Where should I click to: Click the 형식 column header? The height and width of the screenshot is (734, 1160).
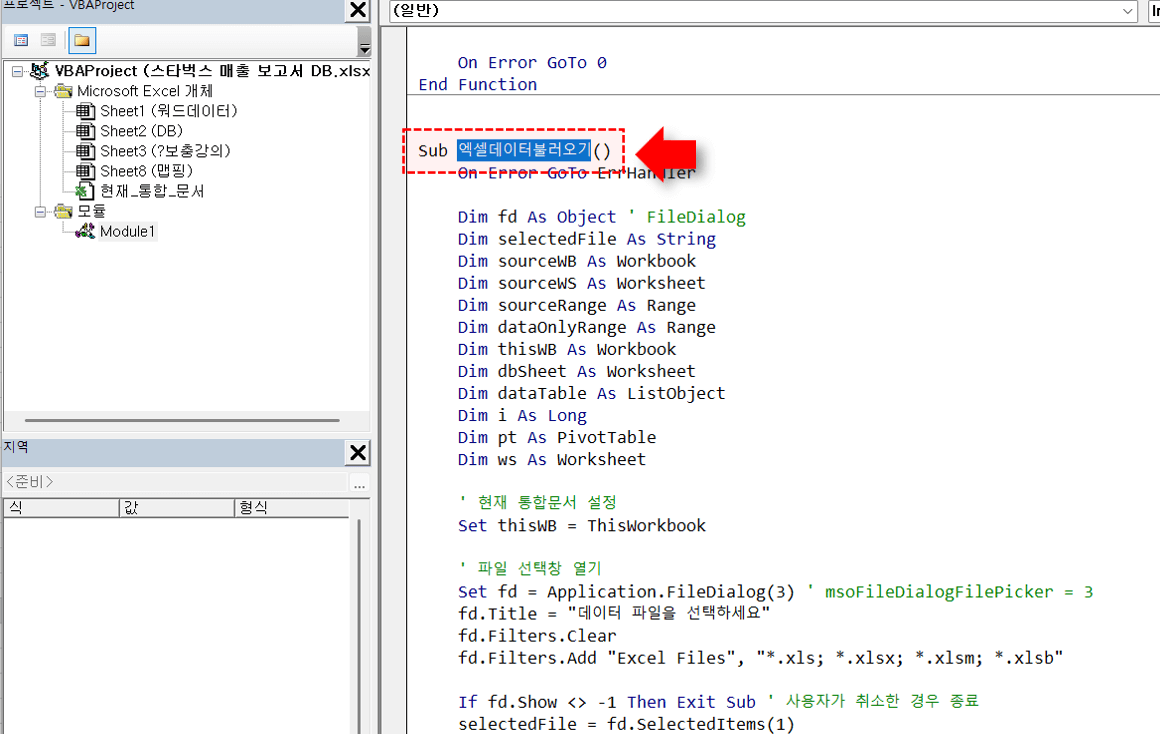pos(295,508)
